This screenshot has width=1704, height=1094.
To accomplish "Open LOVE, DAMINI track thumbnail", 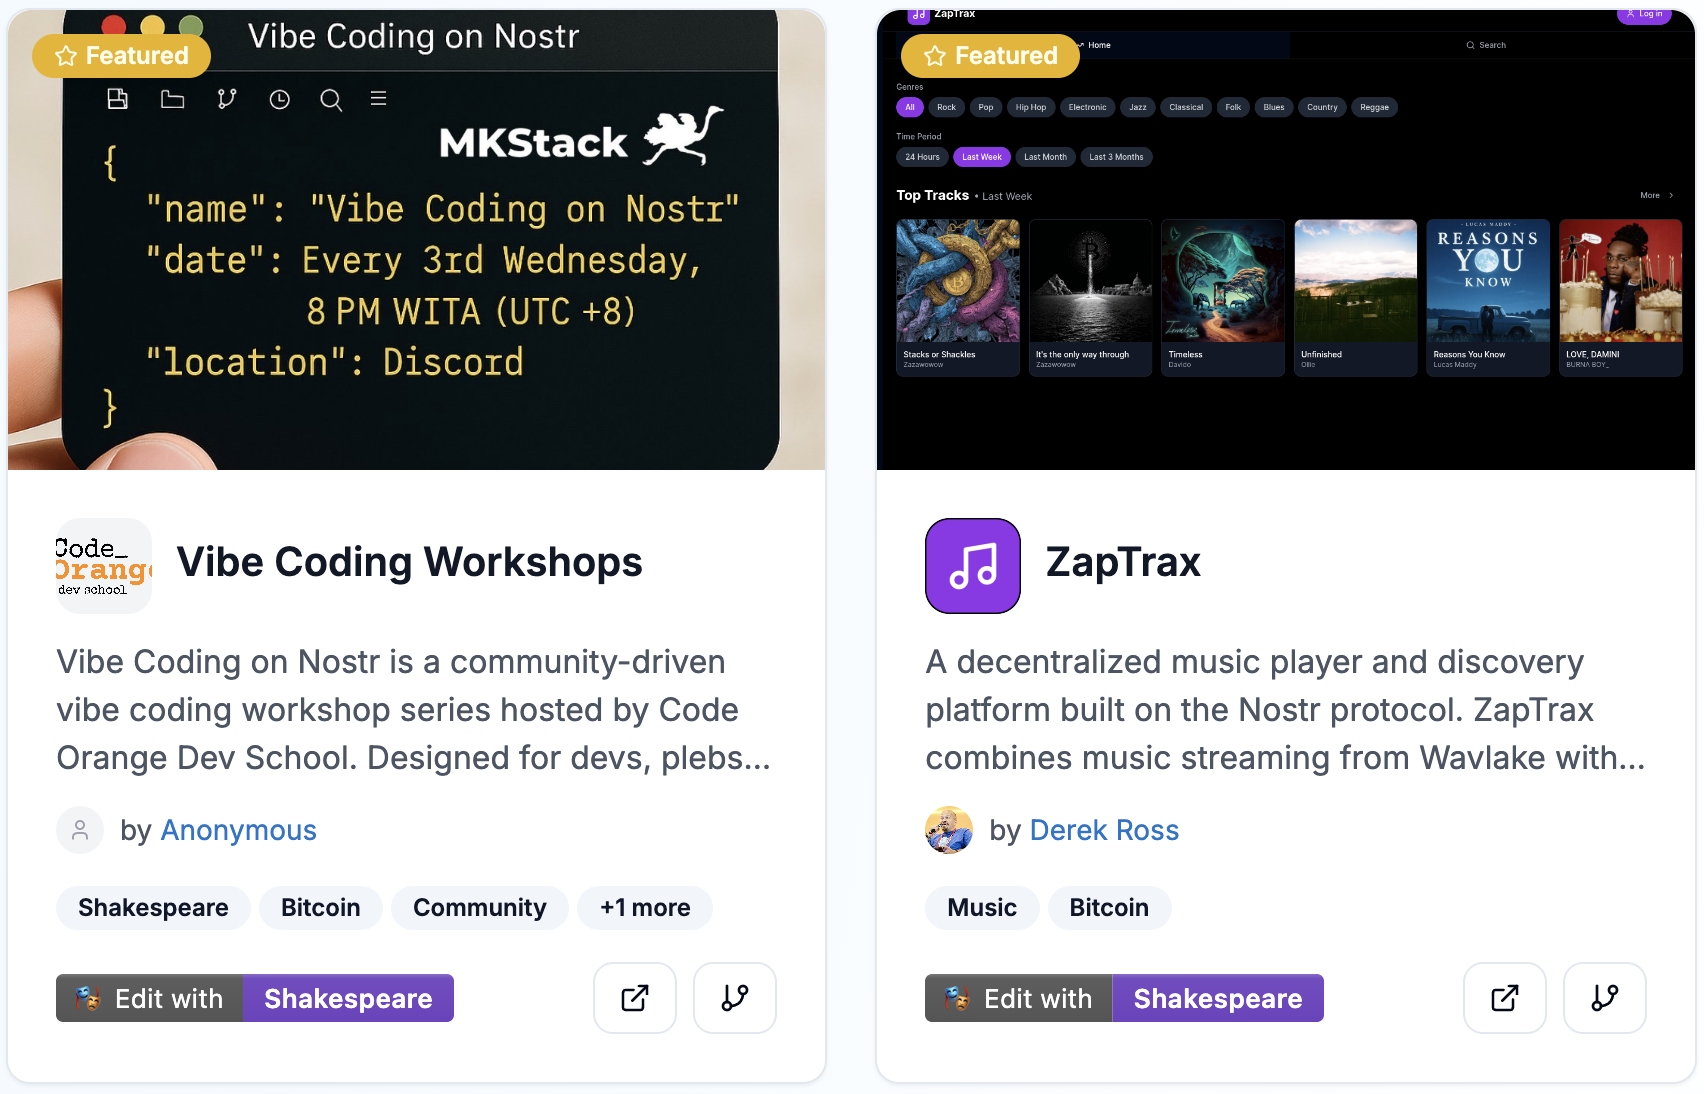I will (x=1621, y=281).
